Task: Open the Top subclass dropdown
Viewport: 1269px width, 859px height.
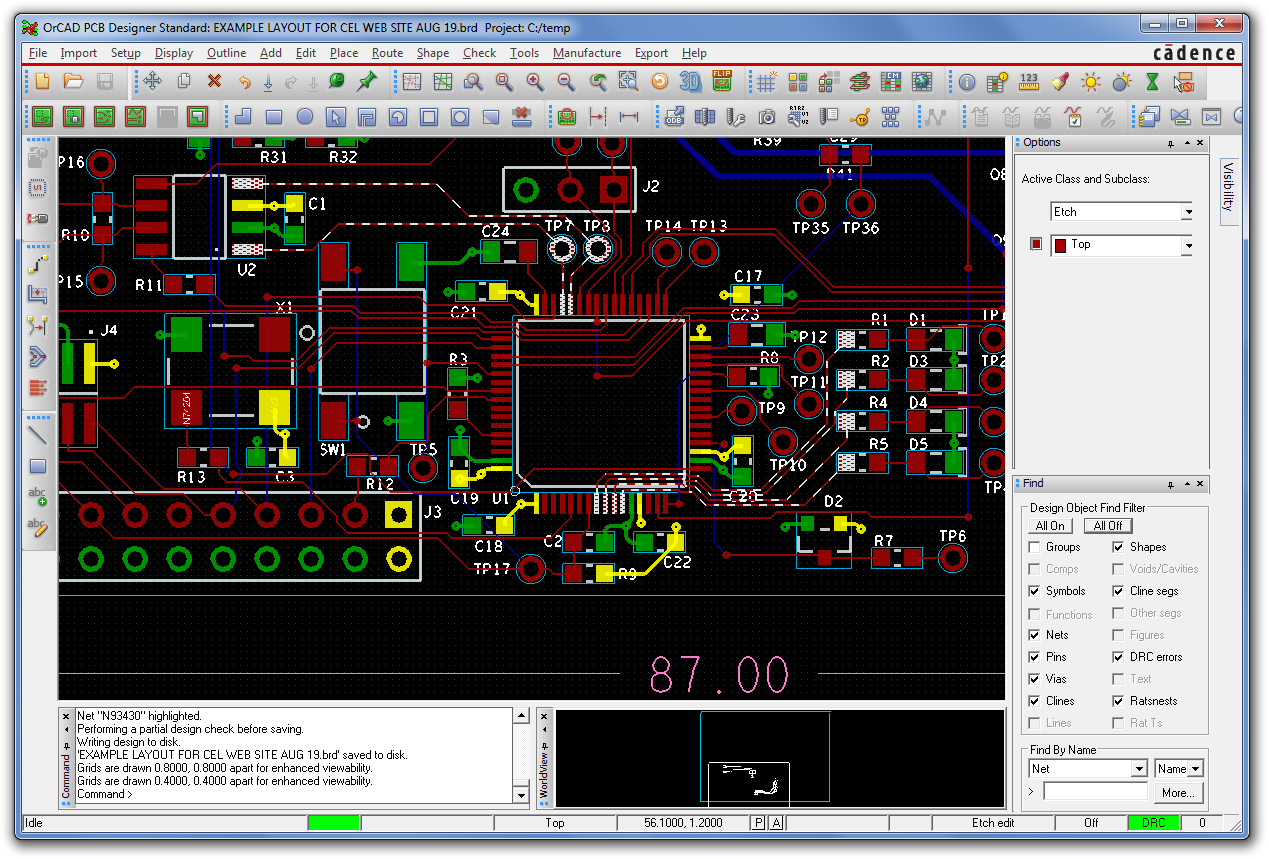Action: pos(1188,245)
